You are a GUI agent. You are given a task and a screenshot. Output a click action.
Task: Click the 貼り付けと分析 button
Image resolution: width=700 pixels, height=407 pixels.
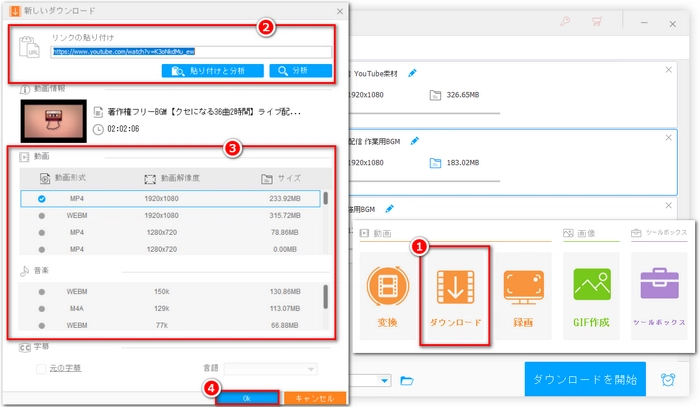pyautogui.click(x=211, y=71)
